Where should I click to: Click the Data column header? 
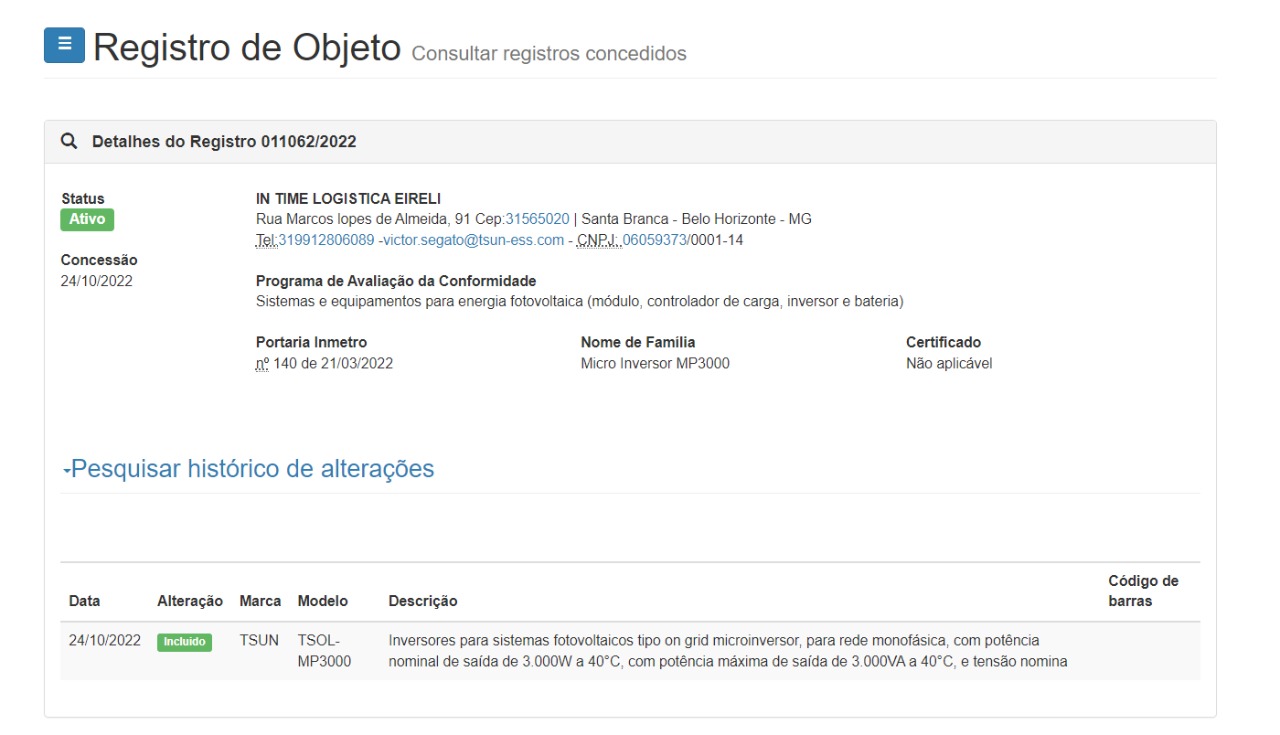tap(84, 601)
